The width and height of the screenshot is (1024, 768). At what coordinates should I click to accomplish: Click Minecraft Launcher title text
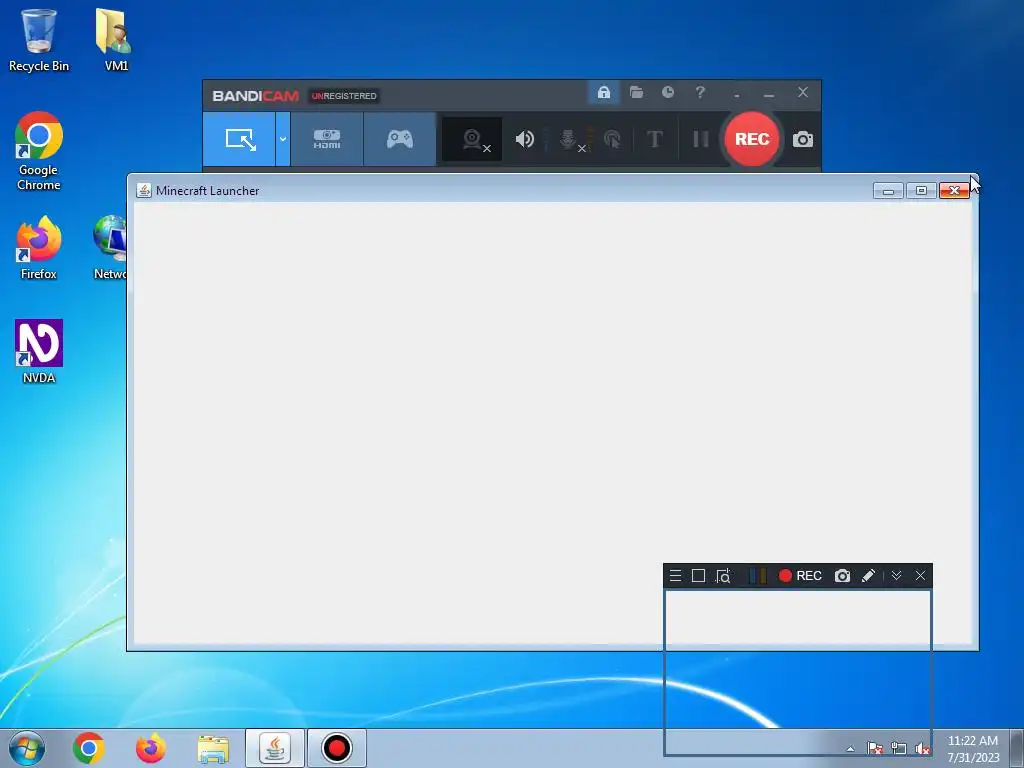point(208,191)
